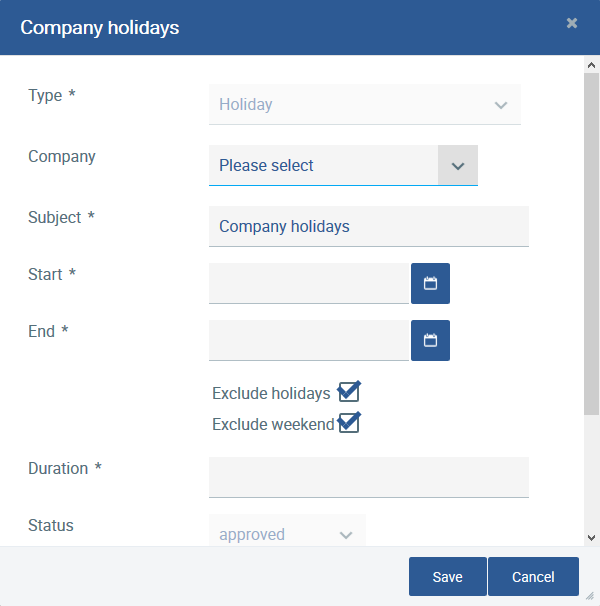Expand the Company dropdown arrow
This screenshot has width=600, height=606.
[457, 166]
